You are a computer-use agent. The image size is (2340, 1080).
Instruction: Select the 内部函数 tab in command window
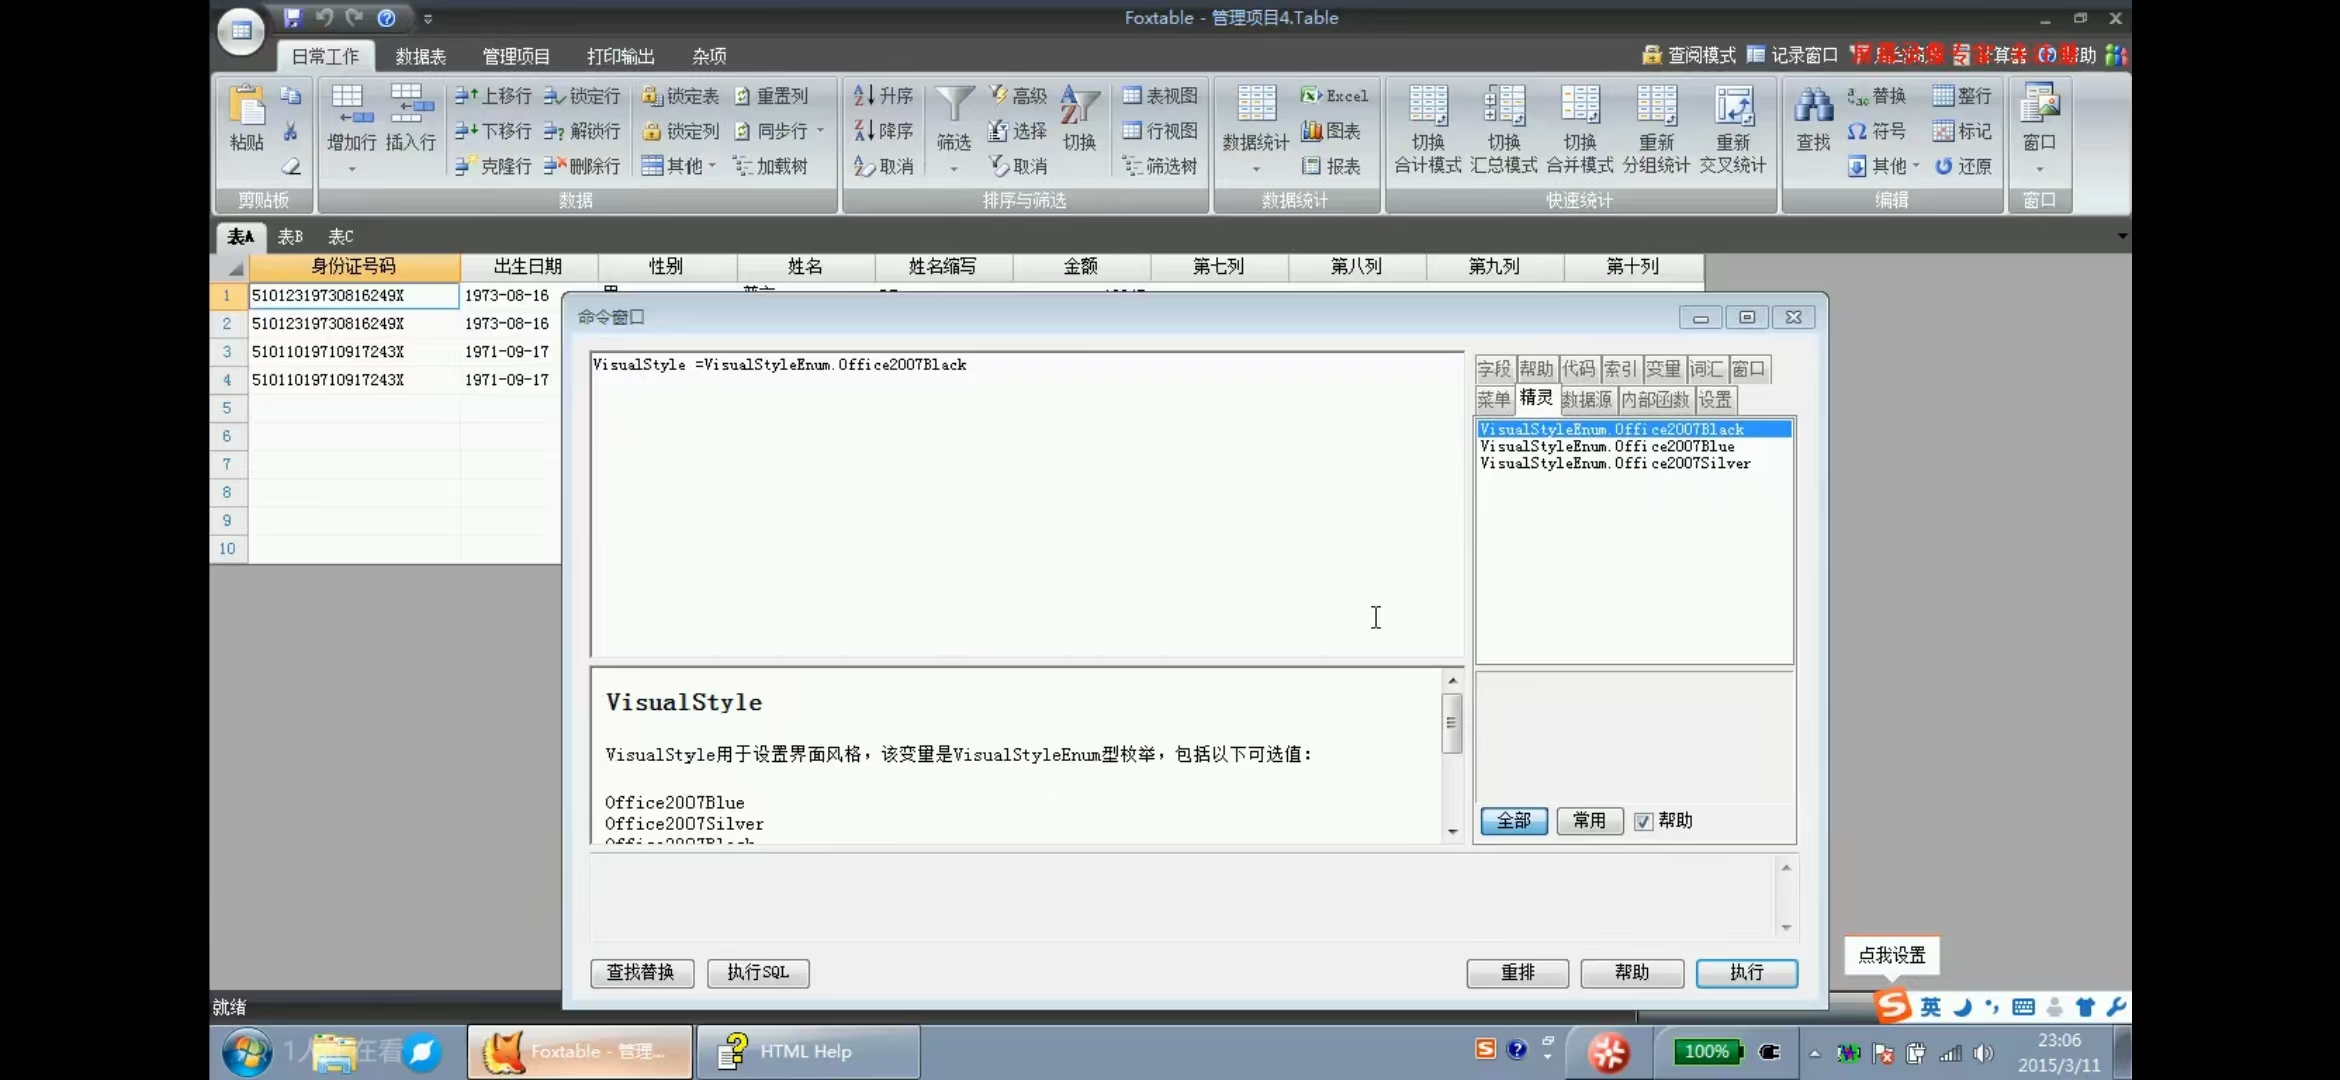(x=1655, y=400)
